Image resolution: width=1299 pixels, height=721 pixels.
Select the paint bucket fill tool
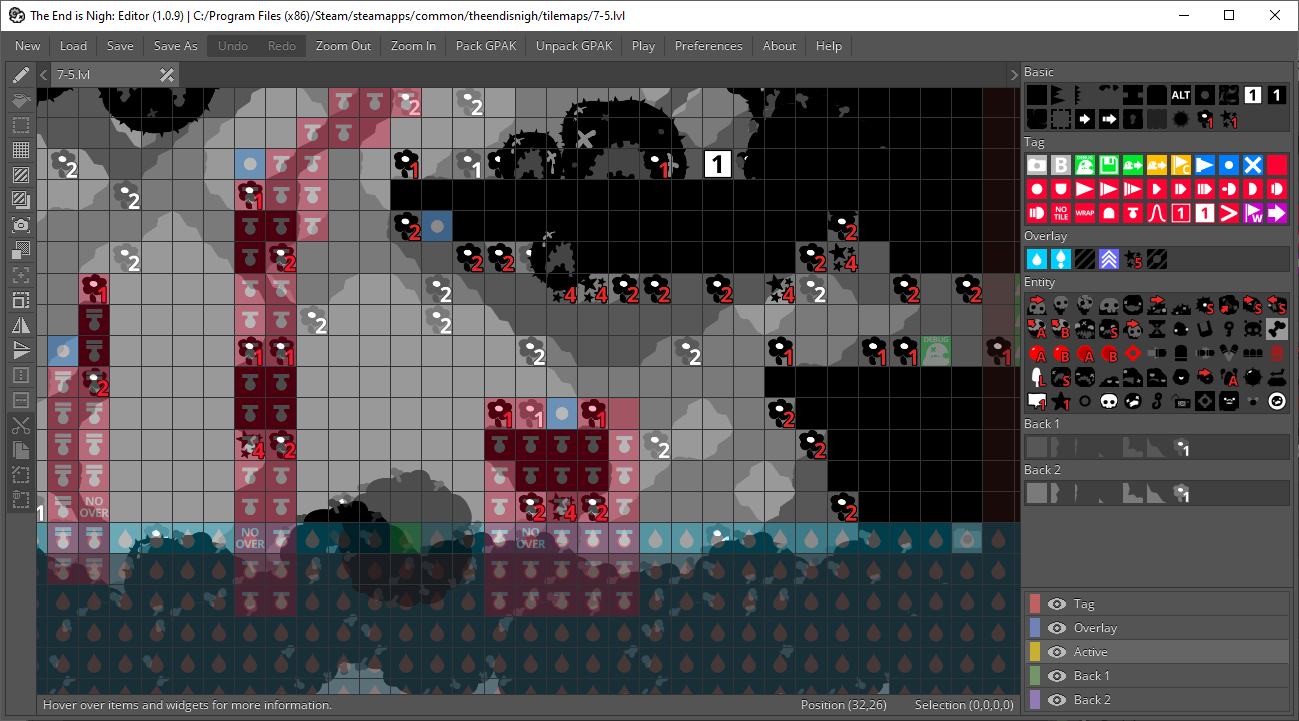point(20,100)
